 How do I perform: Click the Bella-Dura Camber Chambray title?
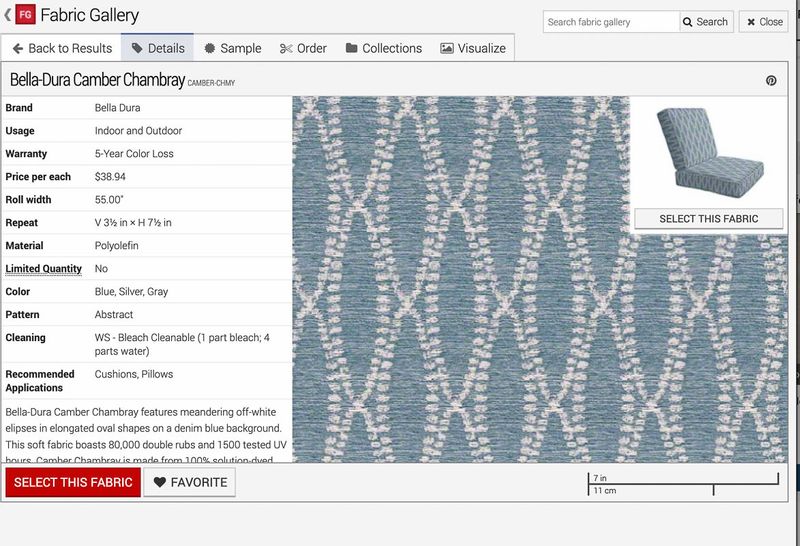[x=97, y=80]
